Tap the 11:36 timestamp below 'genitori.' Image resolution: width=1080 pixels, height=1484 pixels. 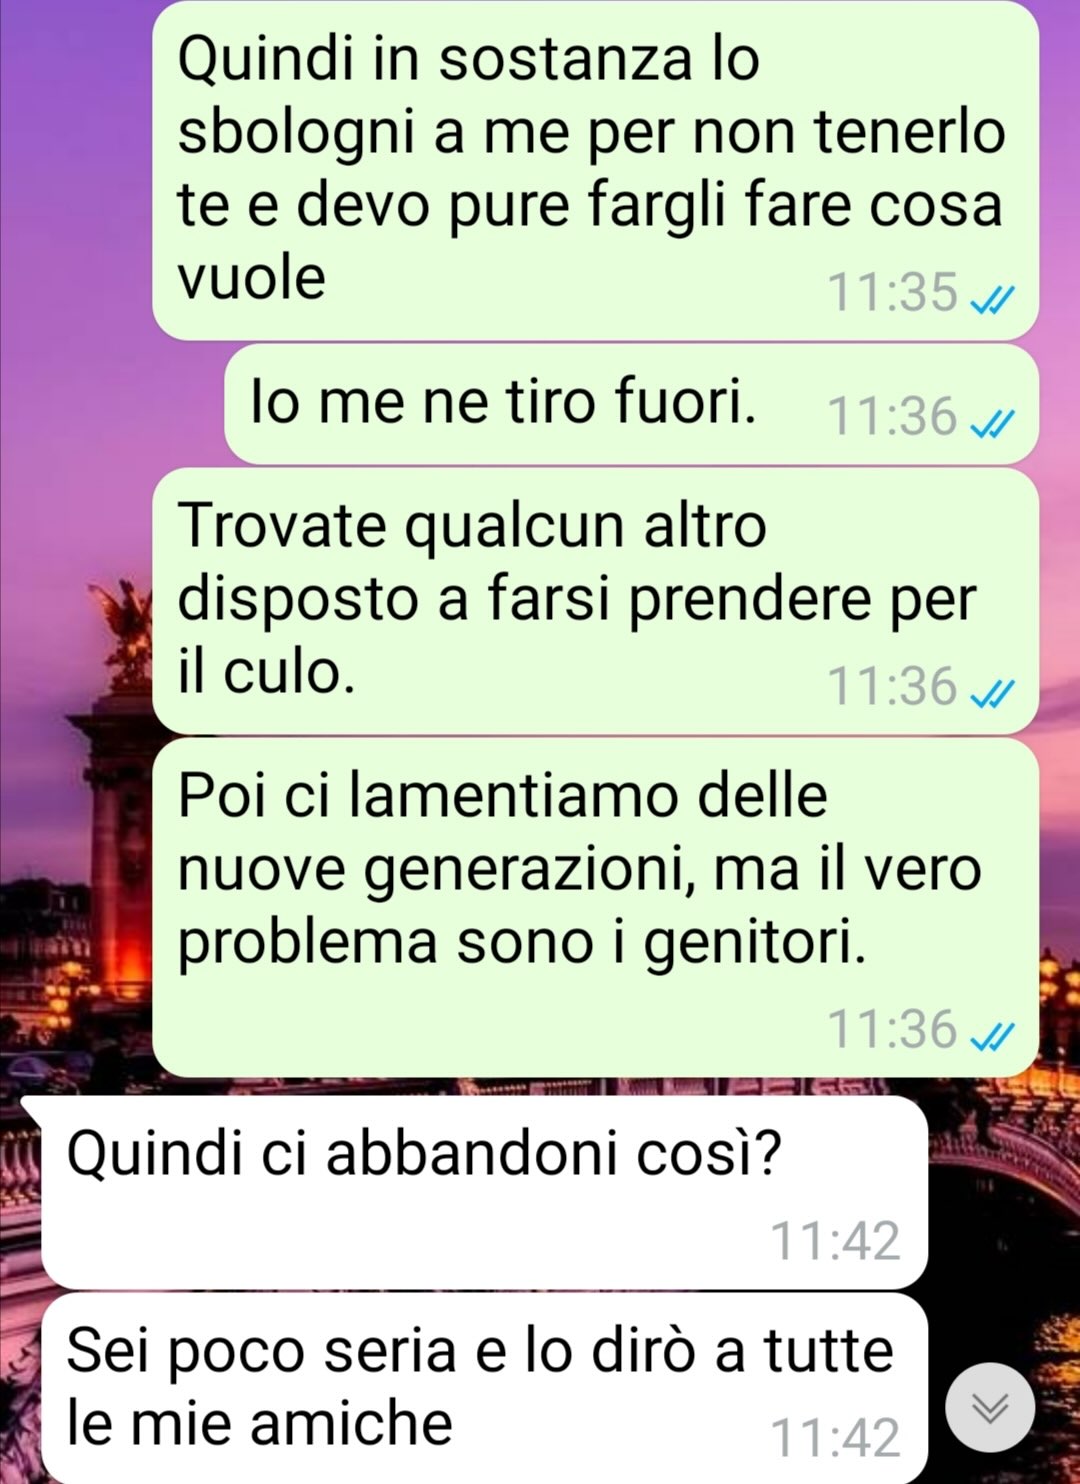click(892, 1029)
